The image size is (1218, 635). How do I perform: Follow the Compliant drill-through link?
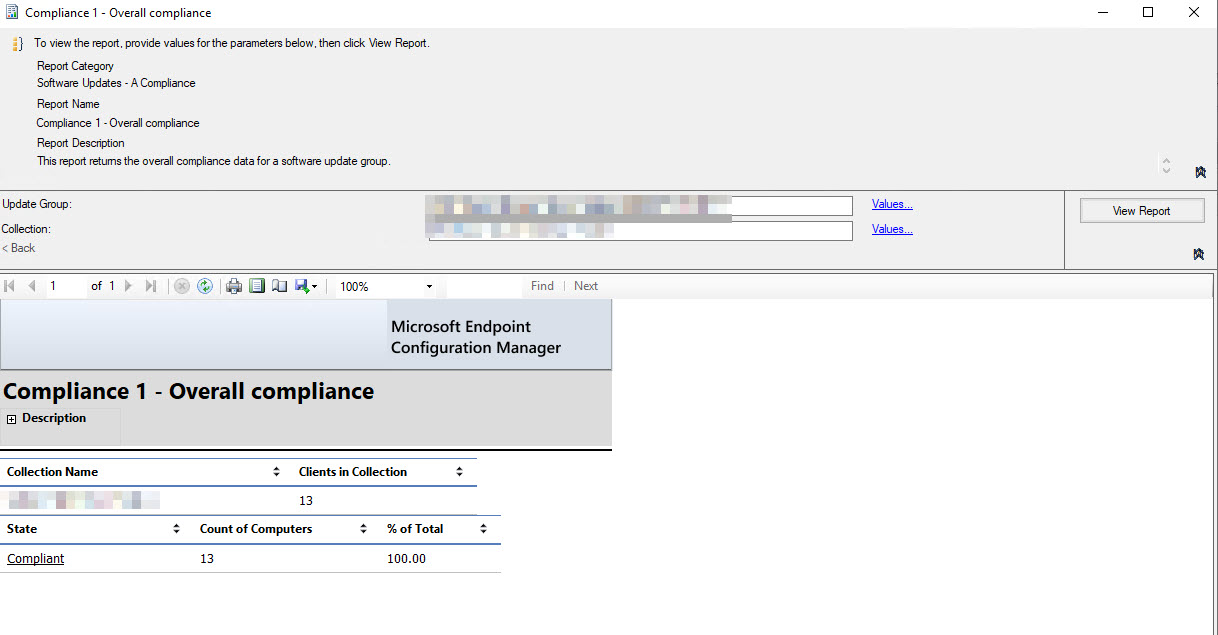[x=35, y=558]
